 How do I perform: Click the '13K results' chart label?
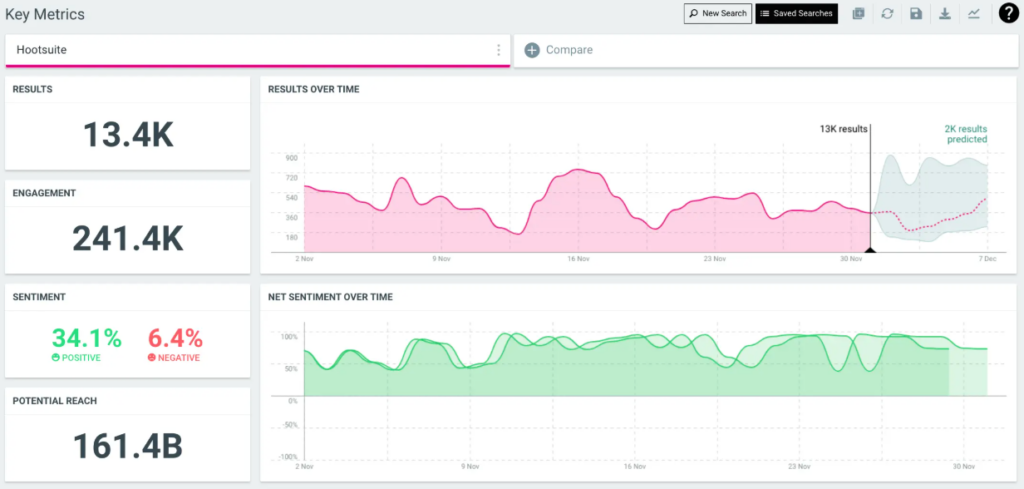point(844,129)
